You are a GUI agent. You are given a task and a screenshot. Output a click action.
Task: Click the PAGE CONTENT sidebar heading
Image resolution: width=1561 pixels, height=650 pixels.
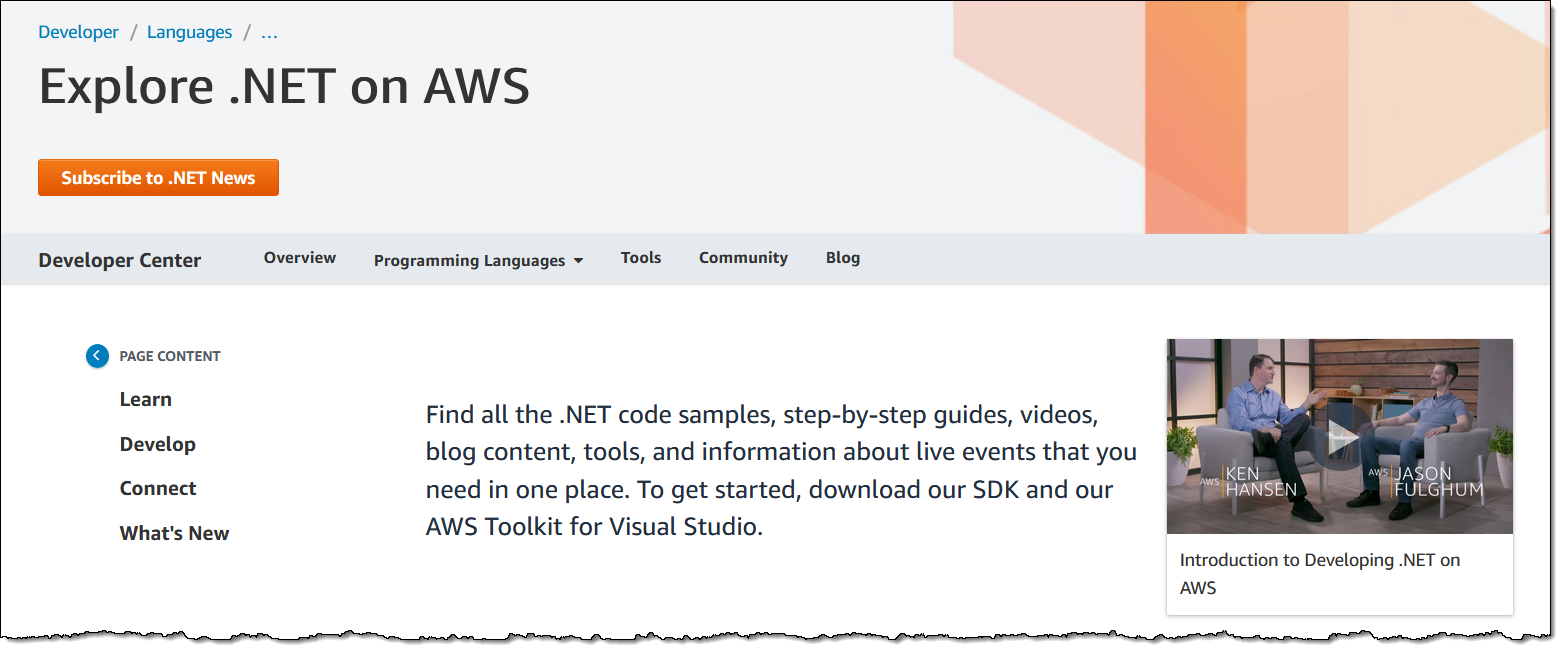pyautogui.click(x=170, y=356)
